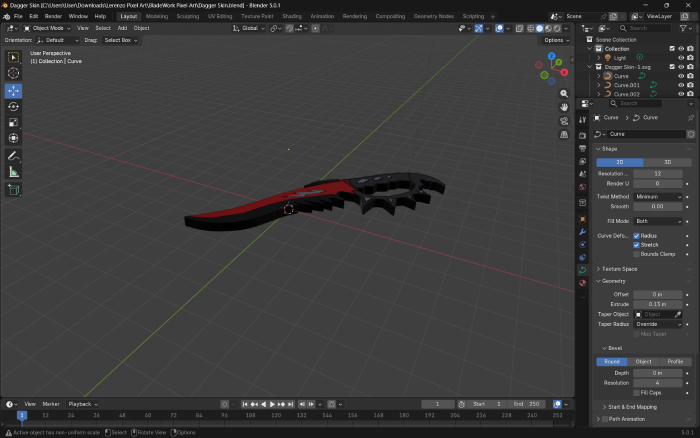Select the Annotate tool
This screenshot has height=438, width=700.
point(13,156)
